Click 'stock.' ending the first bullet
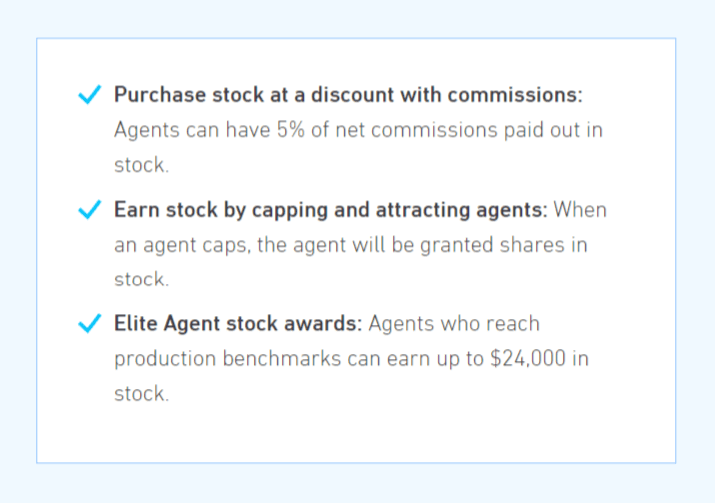This screenshot has height=503, width=715. (x=141, y=165)
